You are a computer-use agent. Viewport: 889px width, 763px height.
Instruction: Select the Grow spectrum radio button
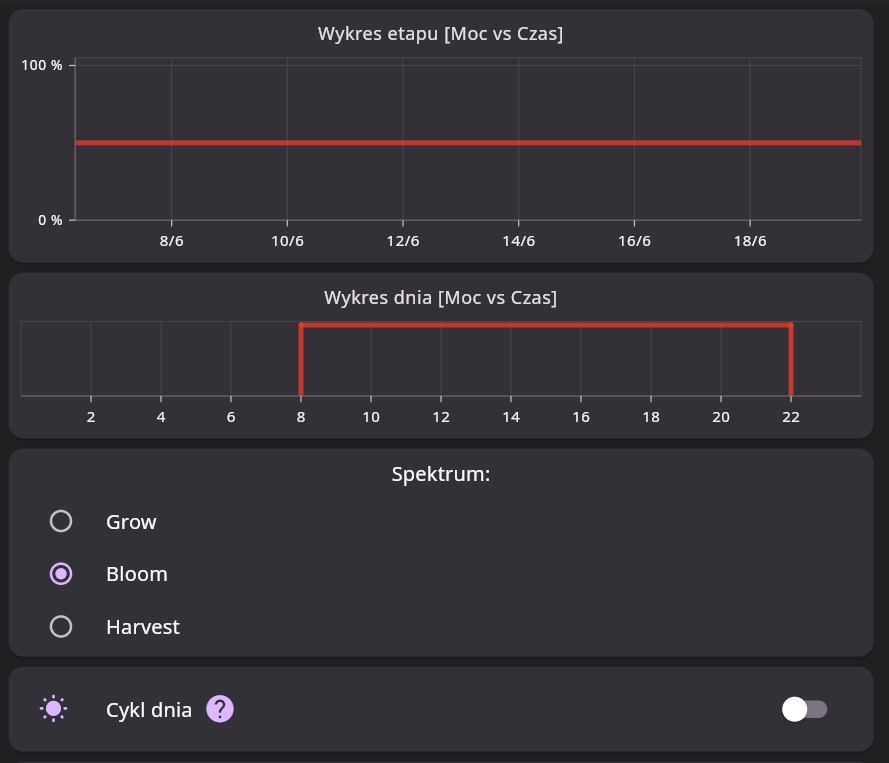click(x=61, y=522)
